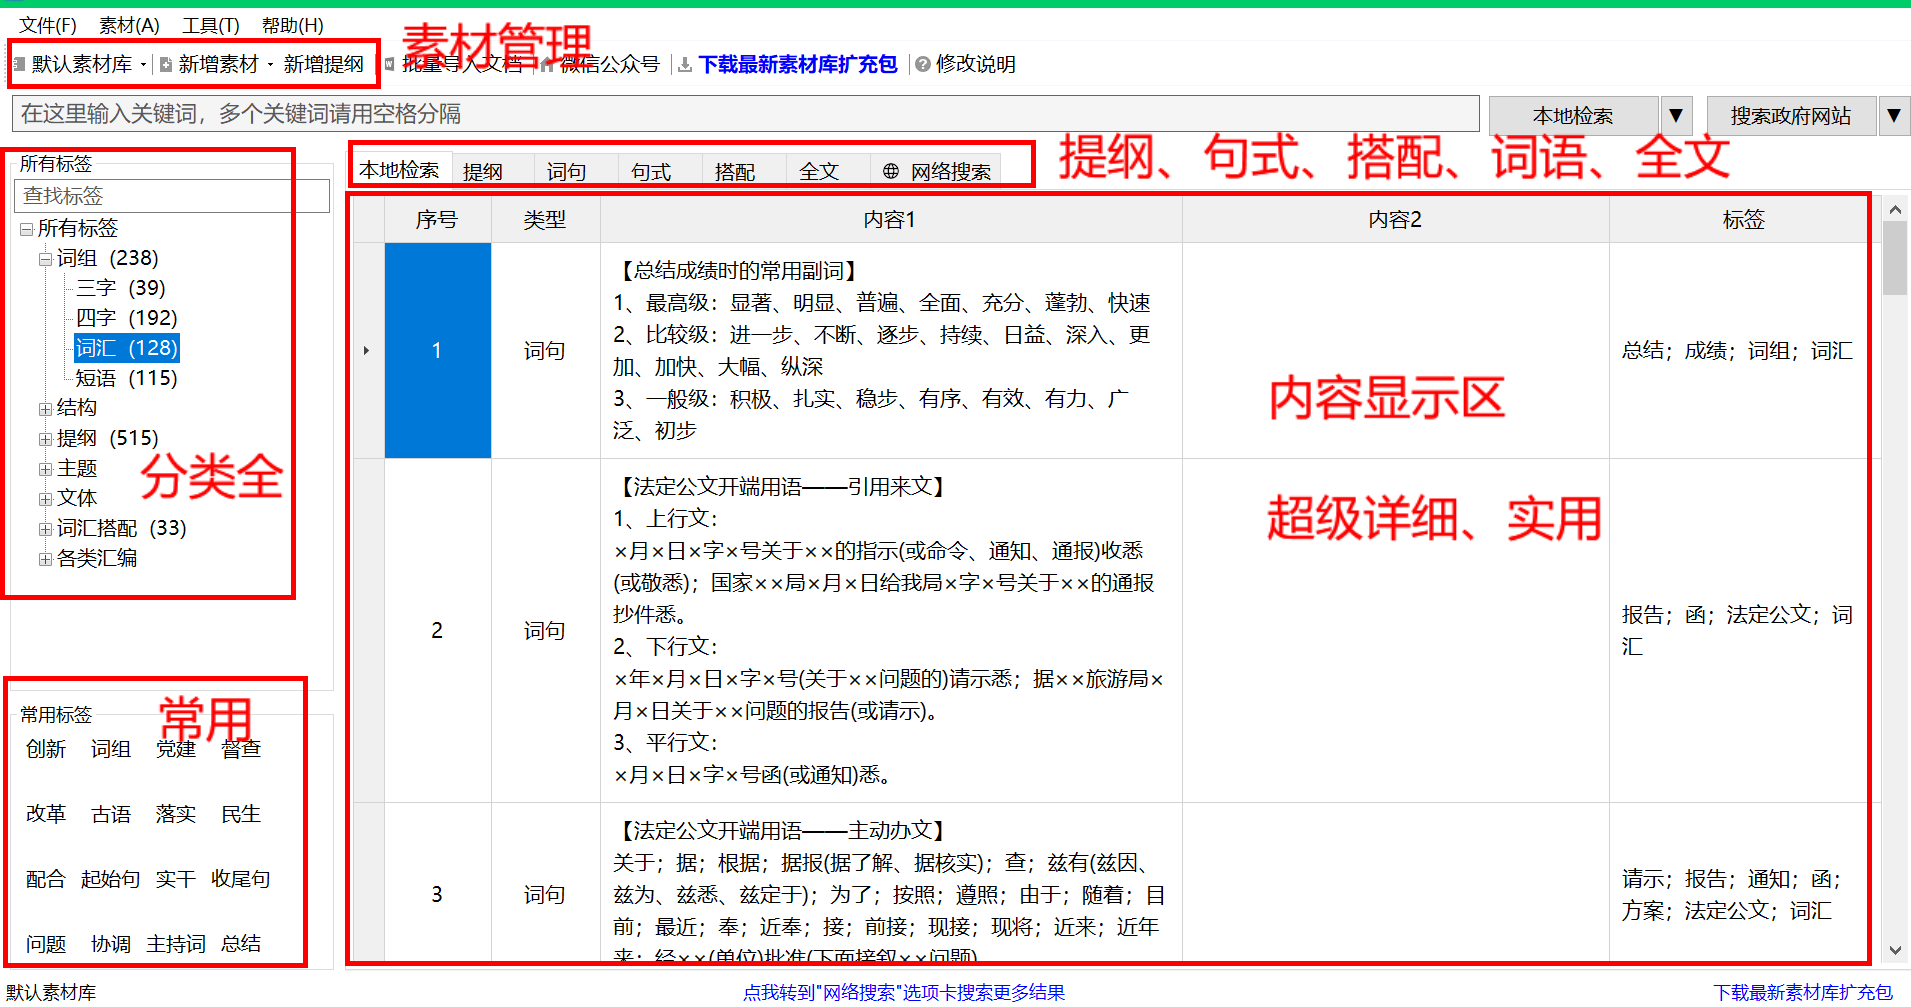This screenshot has height=1007, width=1911.
Task: Open the 素材(A) menu
Action: 129,25
